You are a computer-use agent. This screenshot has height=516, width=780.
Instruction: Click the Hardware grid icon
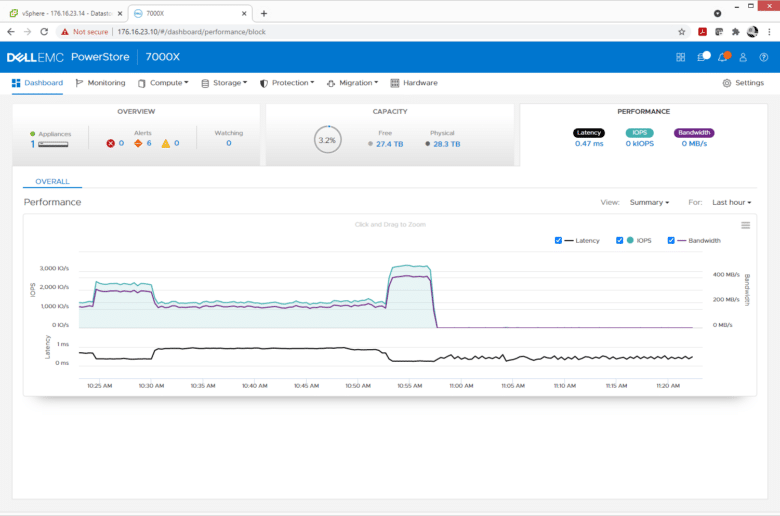pyautogui.click(x=394, y=83)
